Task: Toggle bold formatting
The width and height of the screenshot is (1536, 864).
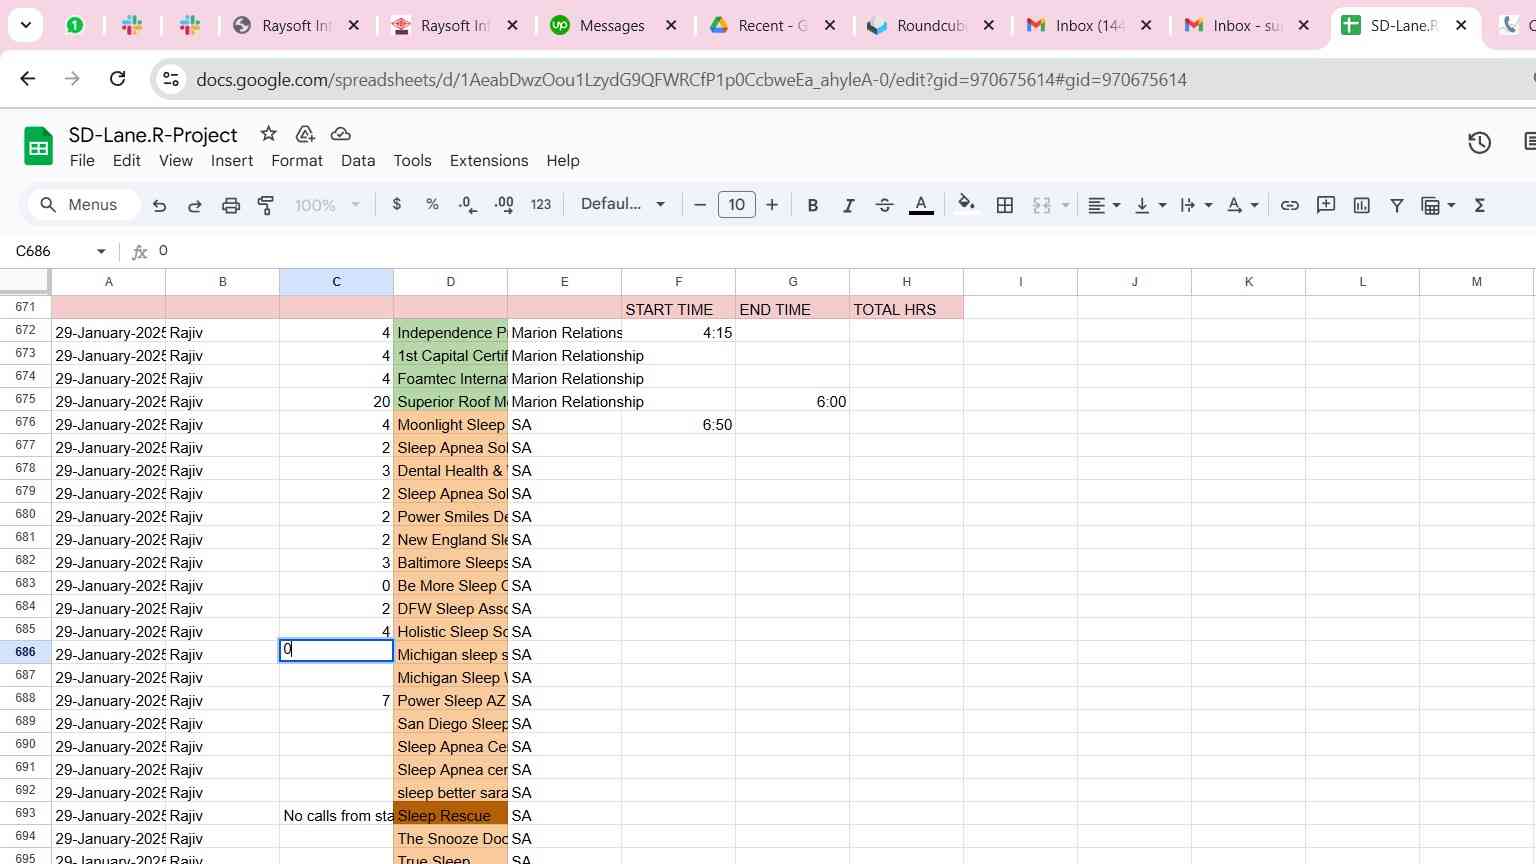Action: [812, 205]
